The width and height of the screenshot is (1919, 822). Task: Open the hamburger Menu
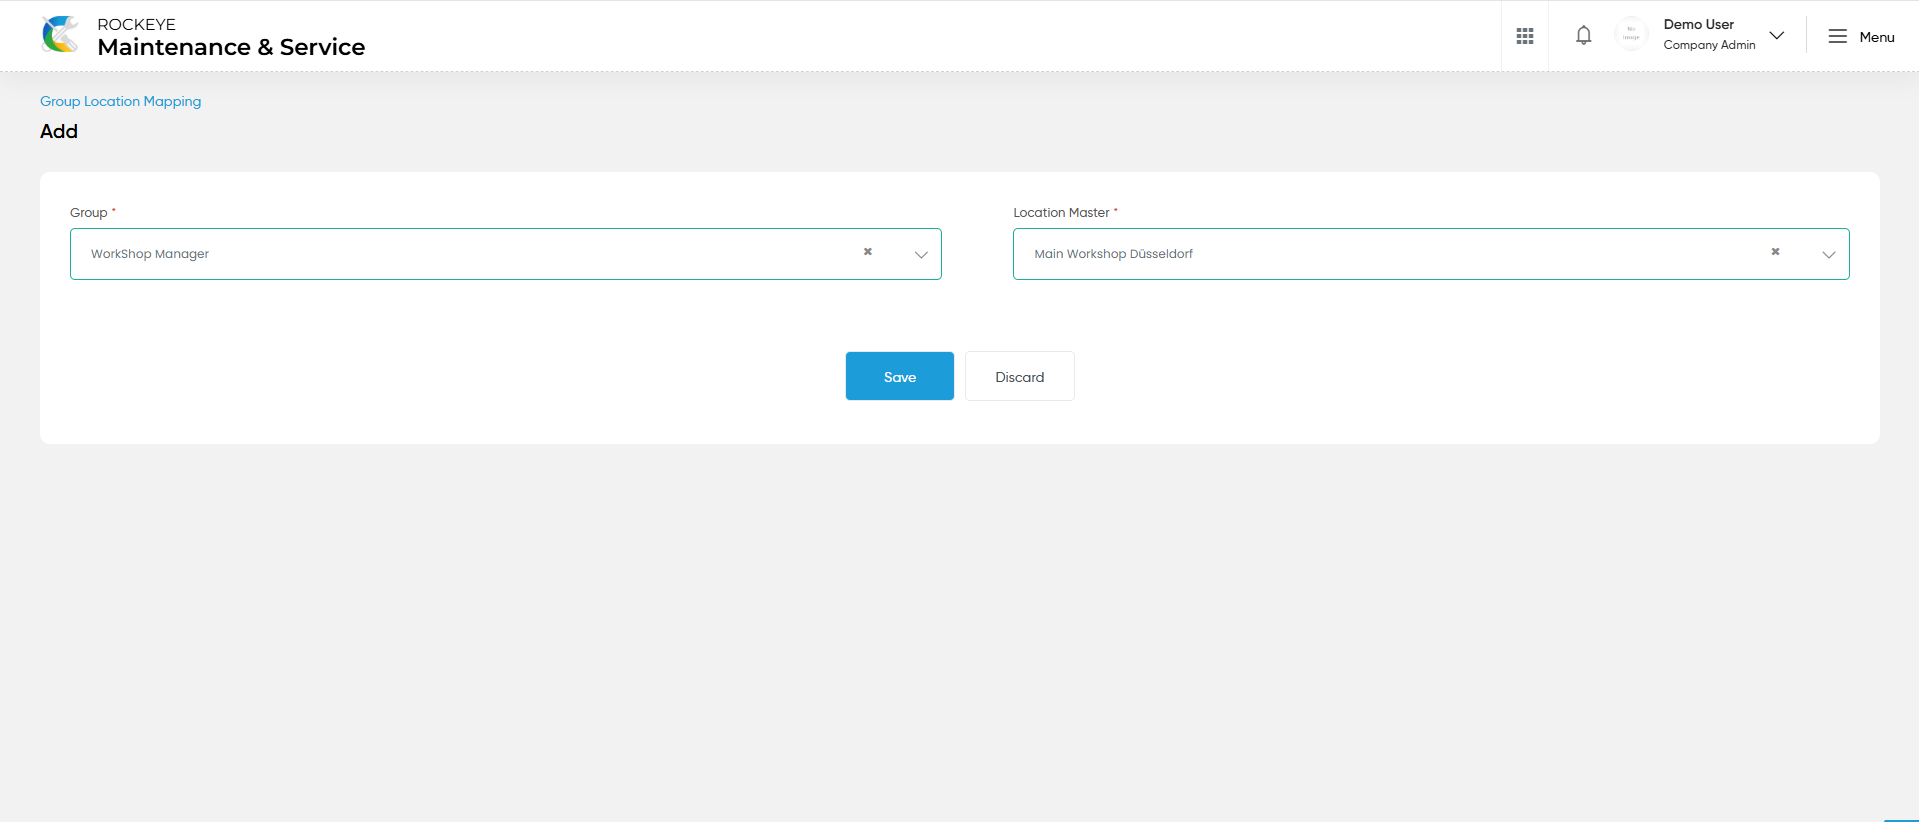point(1861,37)
